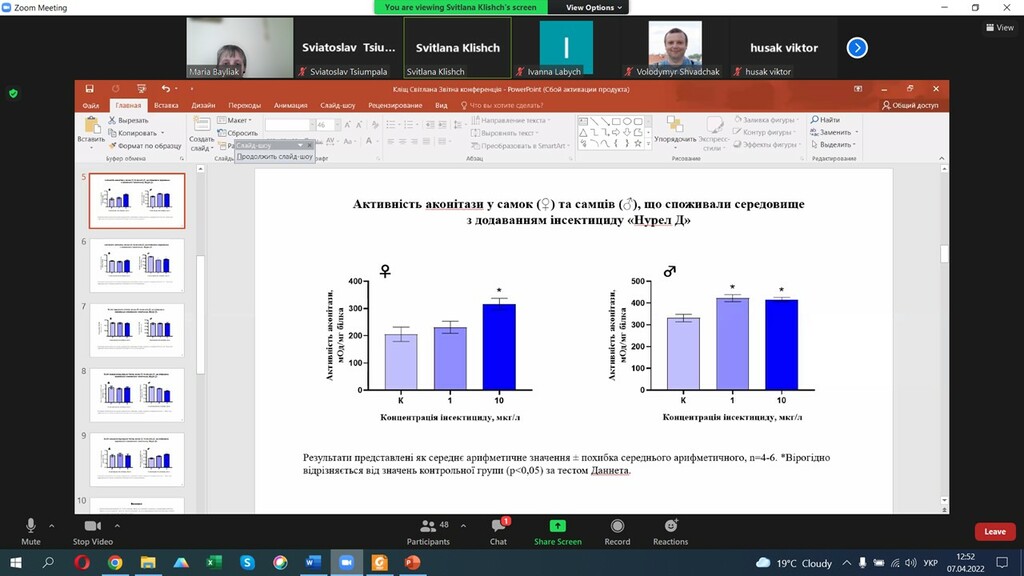Open Chrome from the Windows taskbar
Screen dimensions: 1024x576
point(115,562)
